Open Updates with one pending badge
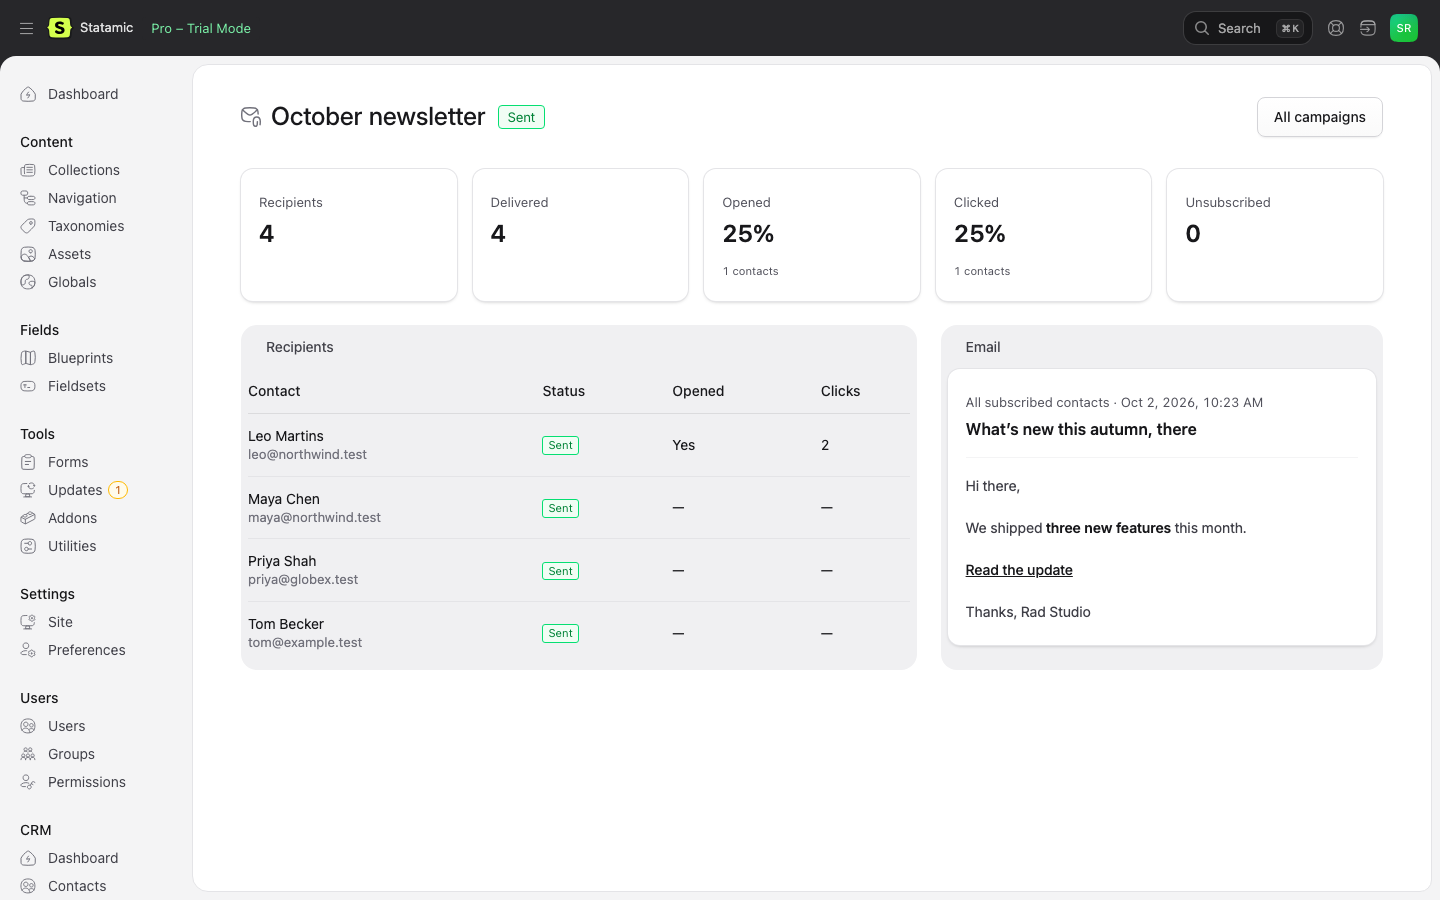Screen dimensions: 1440x900 tap(75, 490)
